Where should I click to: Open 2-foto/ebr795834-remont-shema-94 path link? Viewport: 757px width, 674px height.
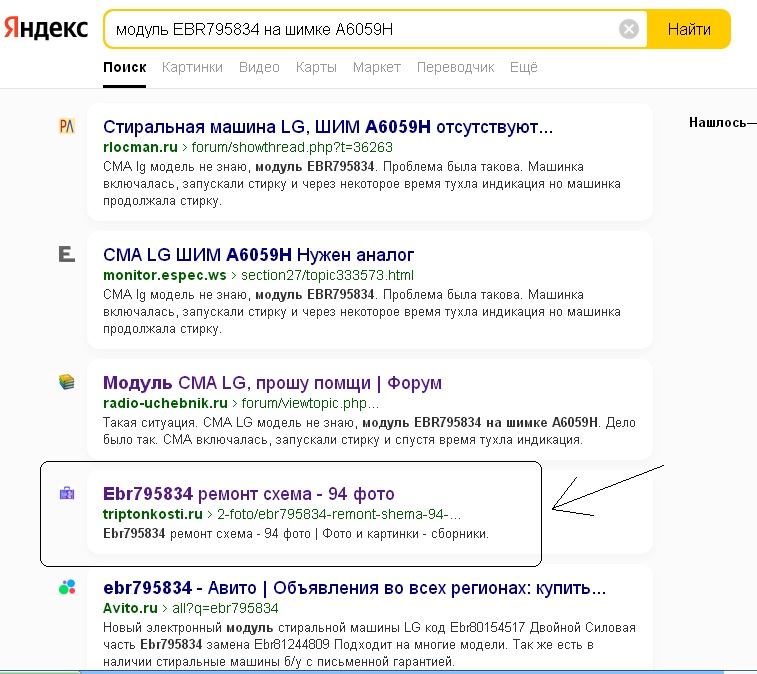pos(339,514)
